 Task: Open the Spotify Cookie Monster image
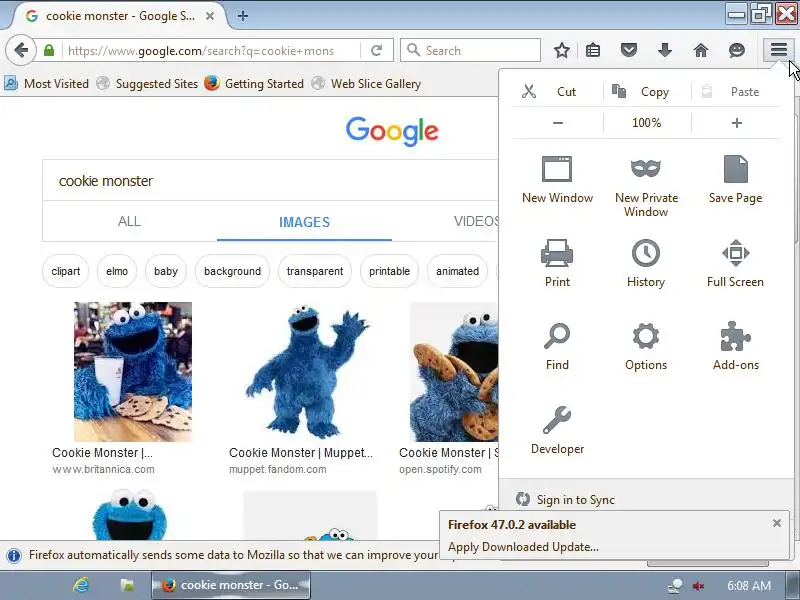(454, 371)
